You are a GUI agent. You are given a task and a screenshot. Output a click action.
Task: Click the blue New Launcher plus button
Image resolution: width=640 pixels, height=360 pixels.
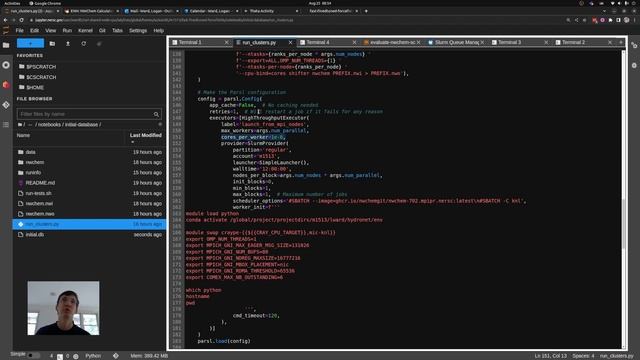pos(30,43)
